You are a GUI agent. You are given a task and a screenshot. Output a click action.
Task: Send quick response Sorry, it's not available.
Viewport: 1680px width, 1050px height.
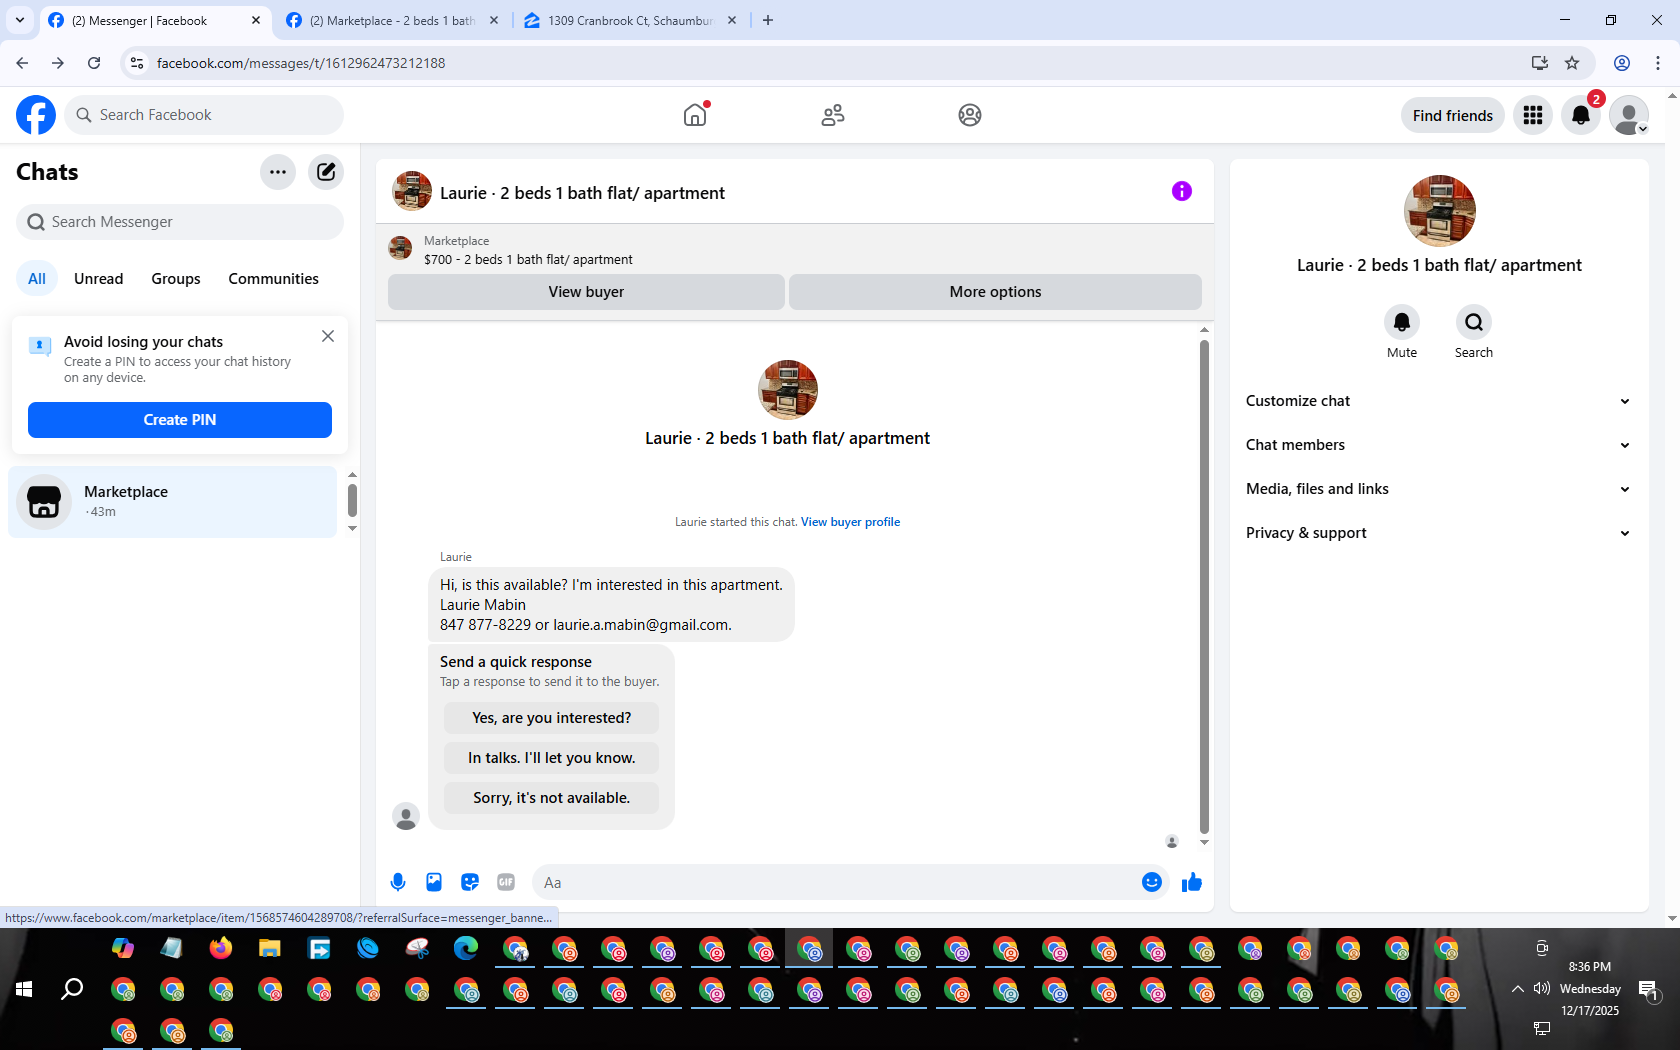[552, 798]
